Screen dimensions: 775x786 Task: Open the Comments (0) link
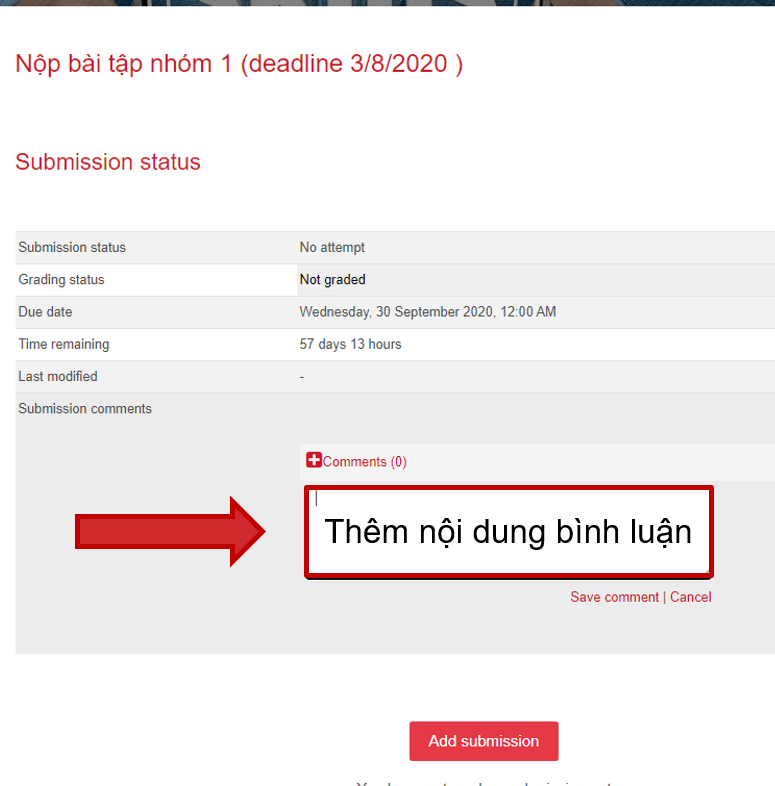364,462
